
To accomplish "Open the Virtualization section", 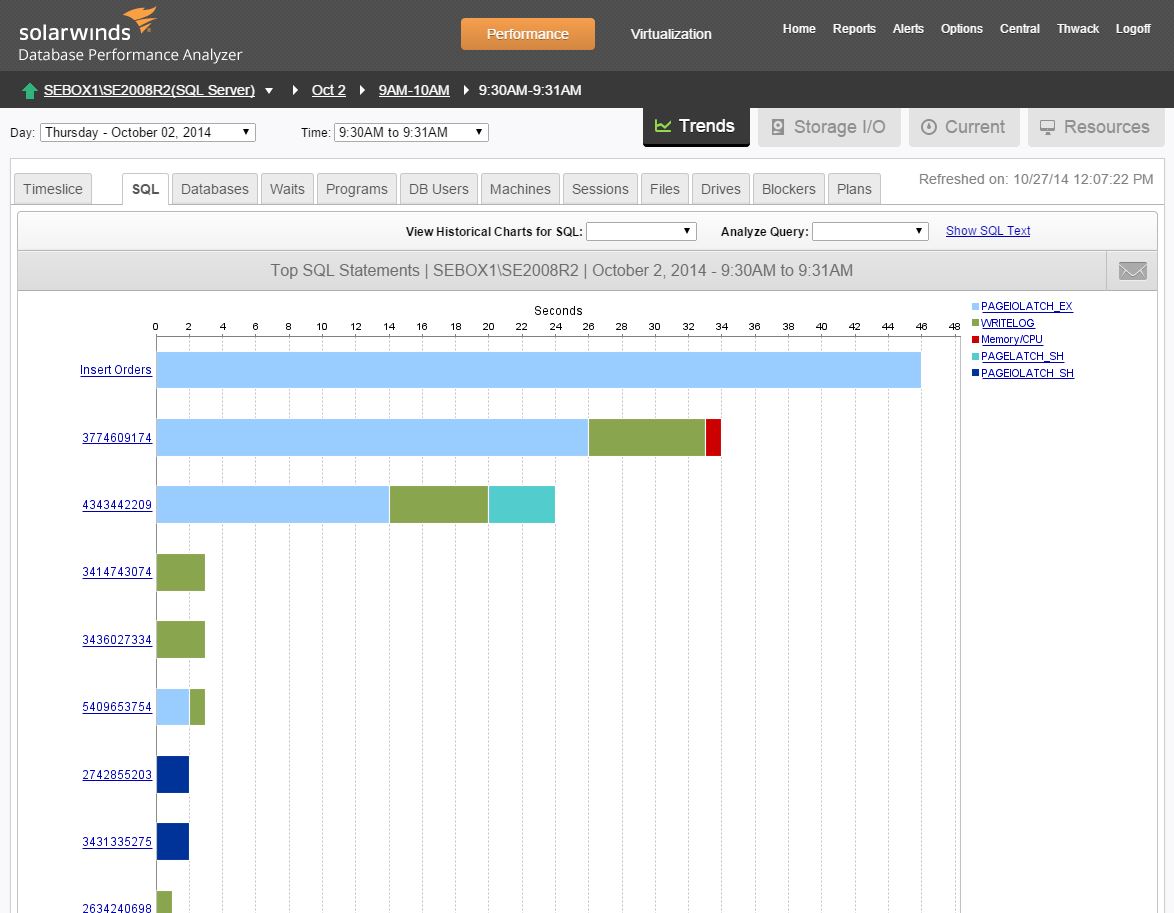I will coord(671,34).
